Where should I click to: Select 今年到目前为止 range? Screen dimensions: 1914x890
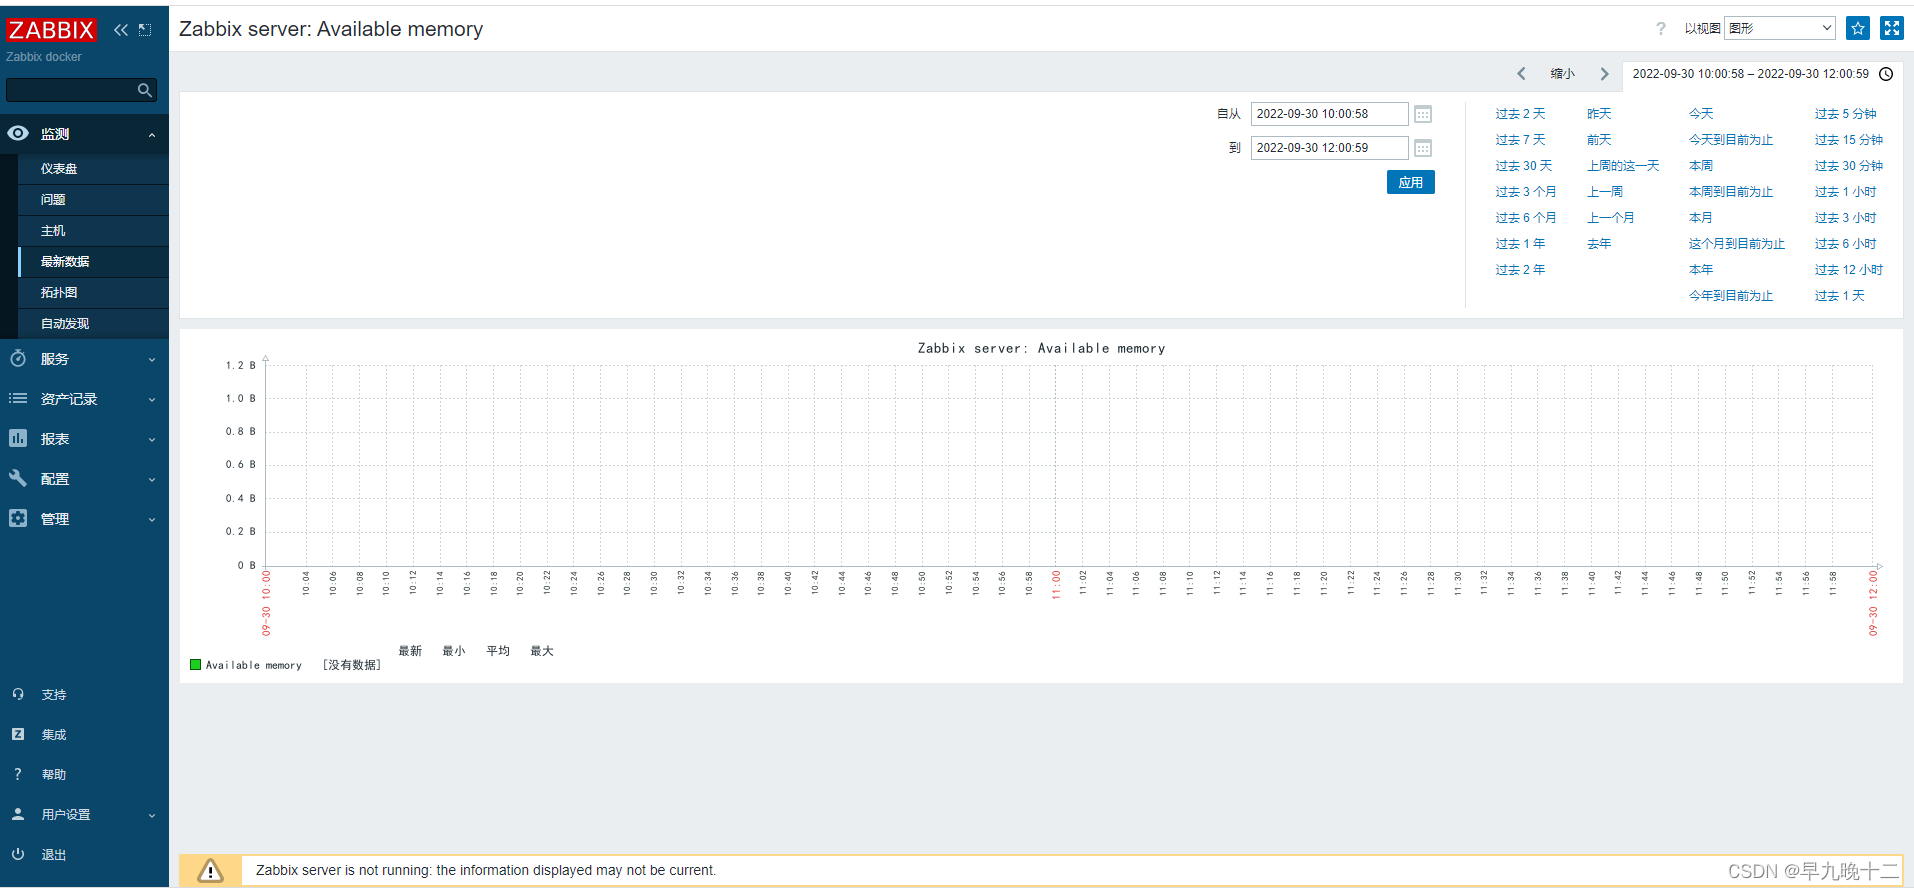1731,296
